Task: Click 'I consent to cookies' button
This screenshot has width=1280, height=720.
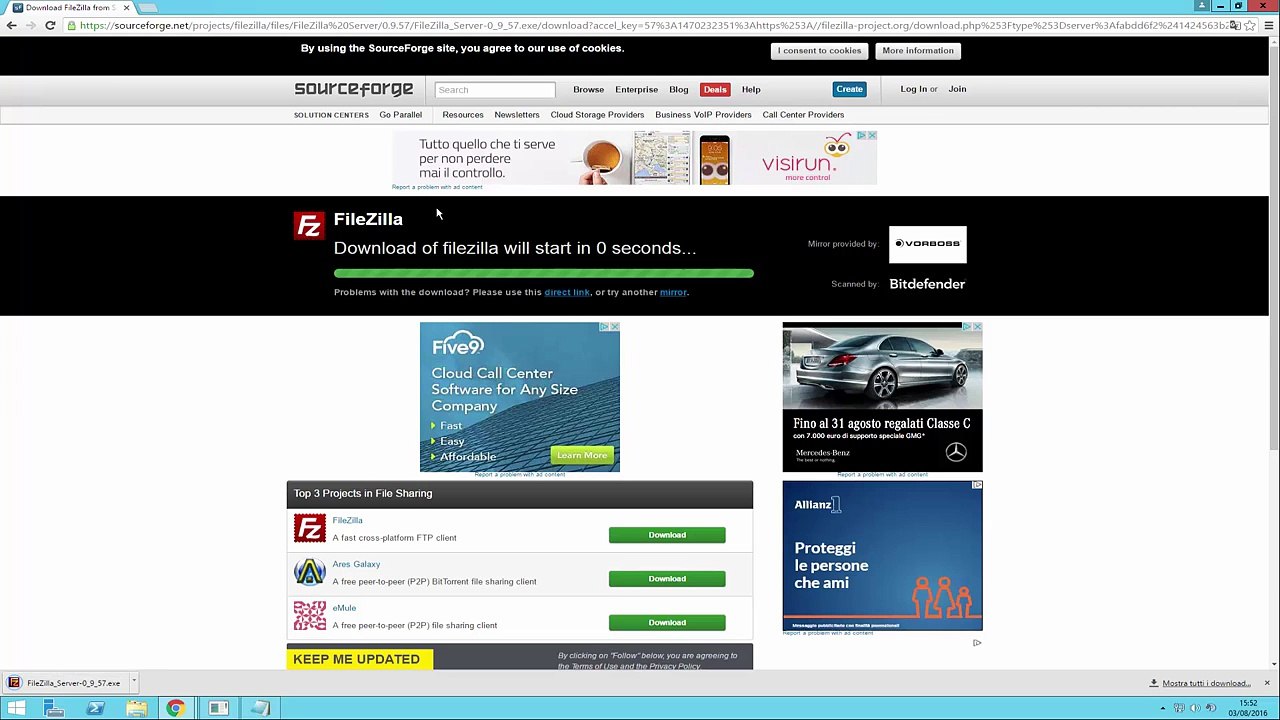Action: [819, 50]
